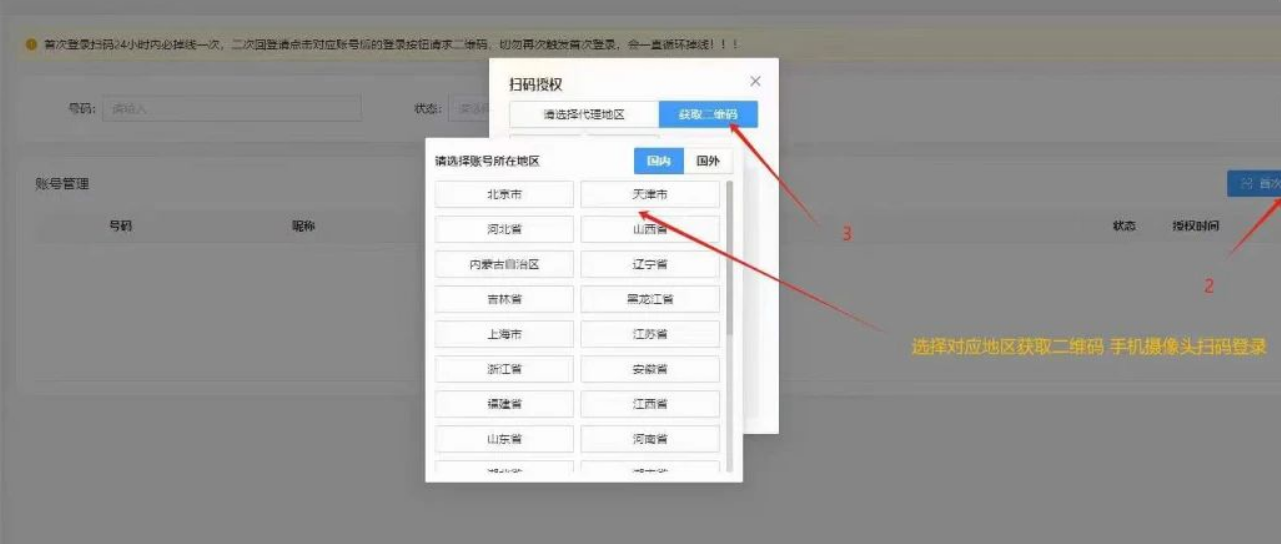The height and width of the screenshot is (544, 1281).
Task: Click the orange warning notice icon
Action: click(x=32, y=46)
